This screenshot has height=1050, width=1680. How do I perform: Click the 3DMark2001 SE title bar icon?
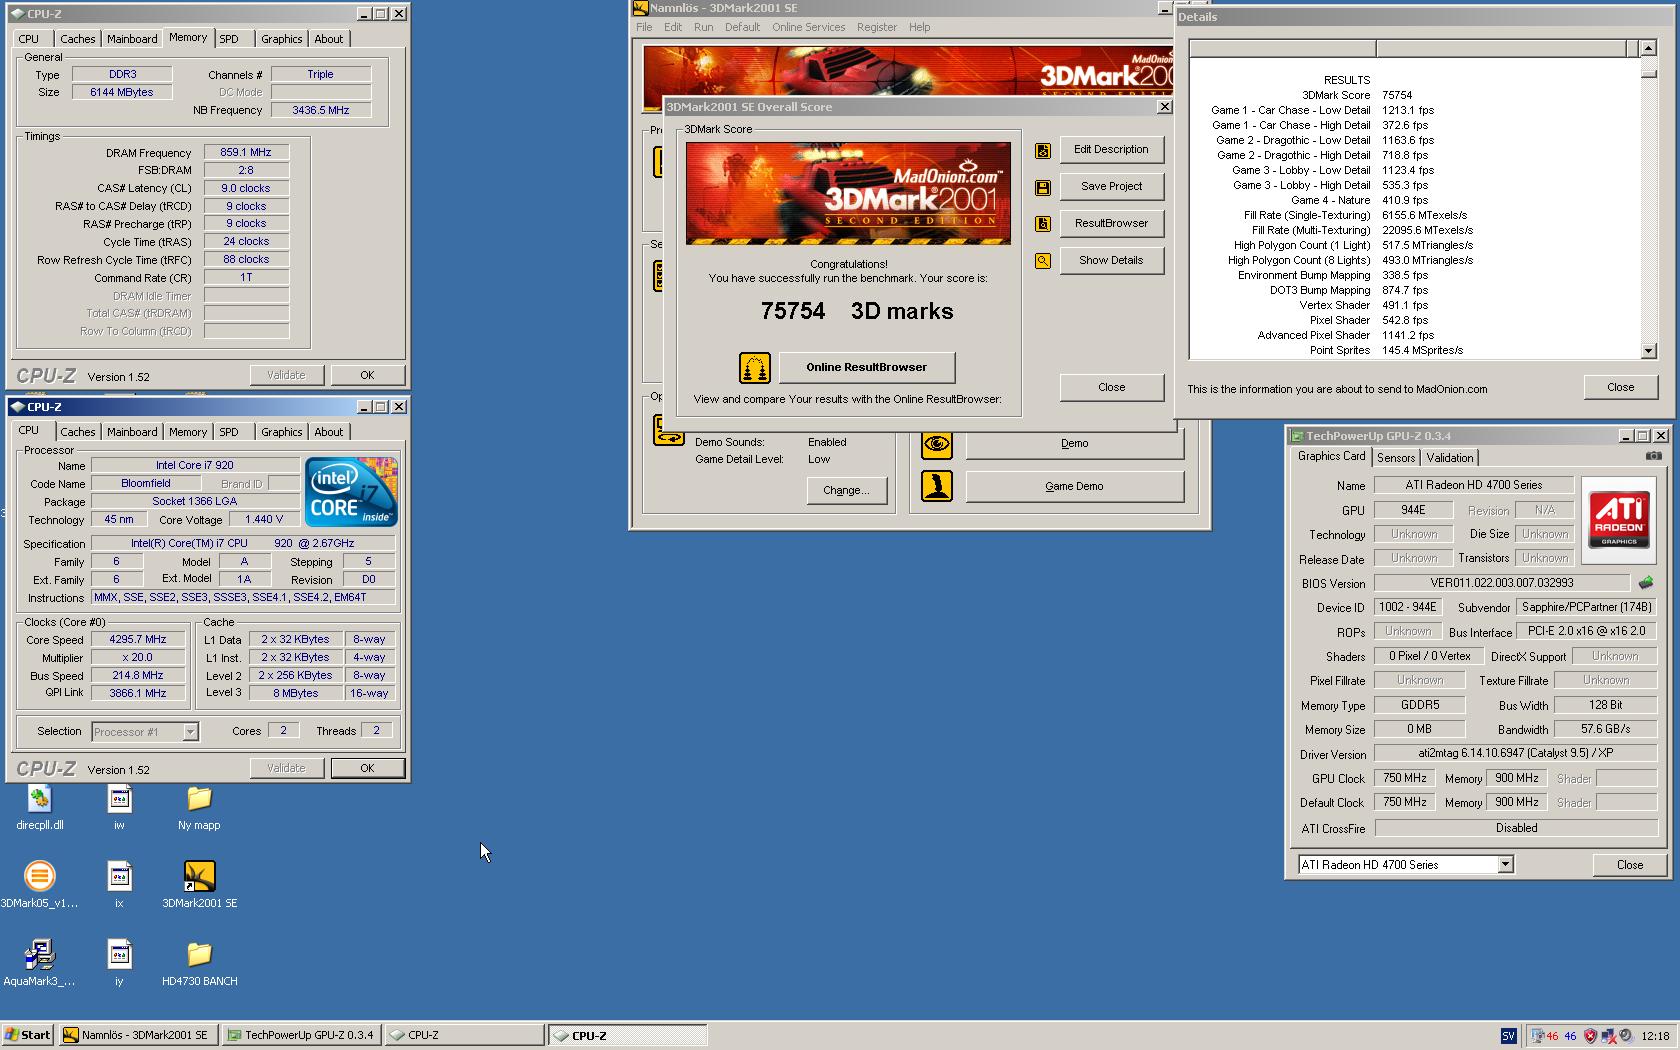[640, 8]
